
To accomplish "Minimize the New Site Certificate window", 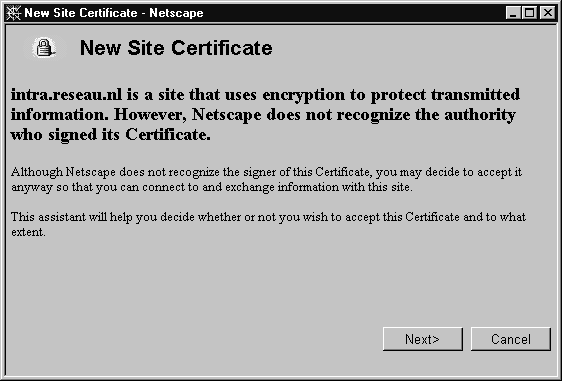I will pos(513,13).
